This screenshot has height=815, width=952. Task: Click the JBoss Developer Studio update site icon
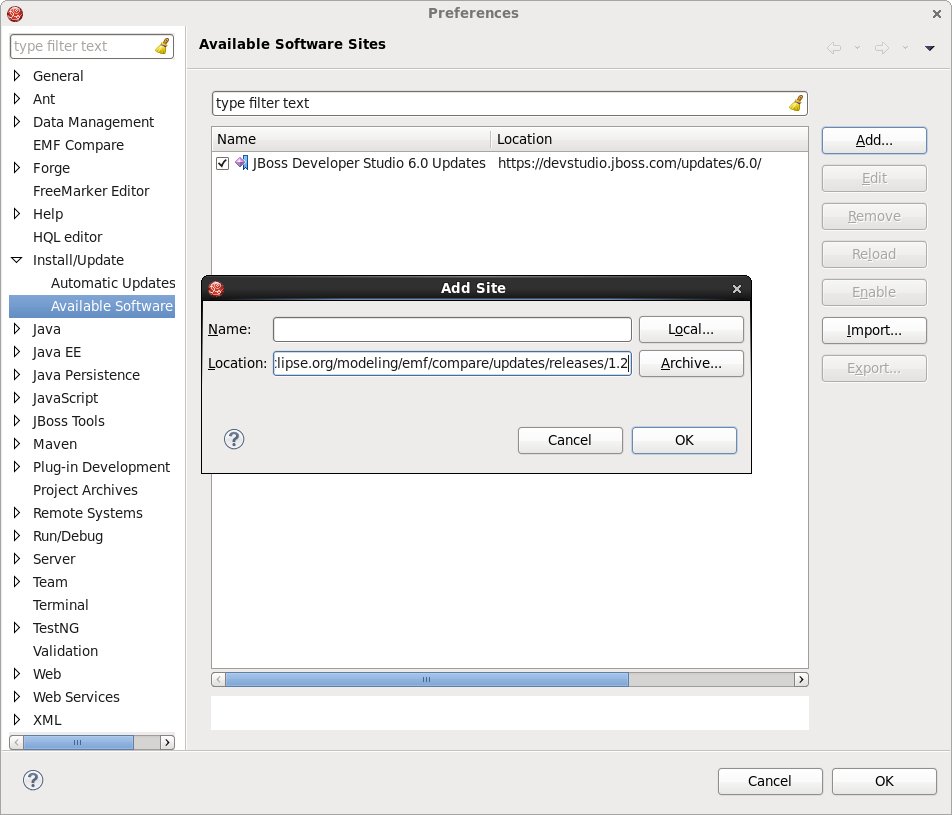[242, 163]
